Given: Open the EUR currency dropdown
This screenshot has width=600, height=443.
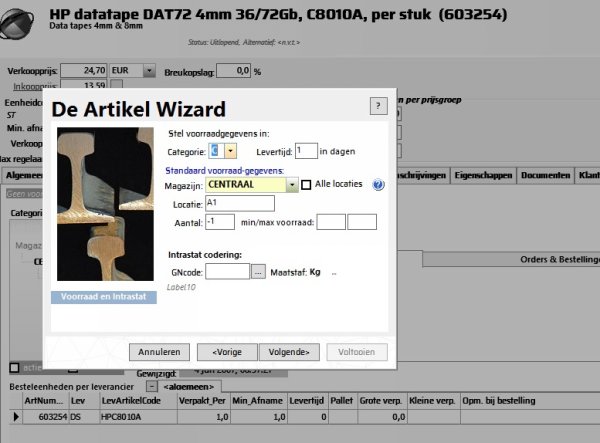Looking at the screenshot, I should coord(149,70).
